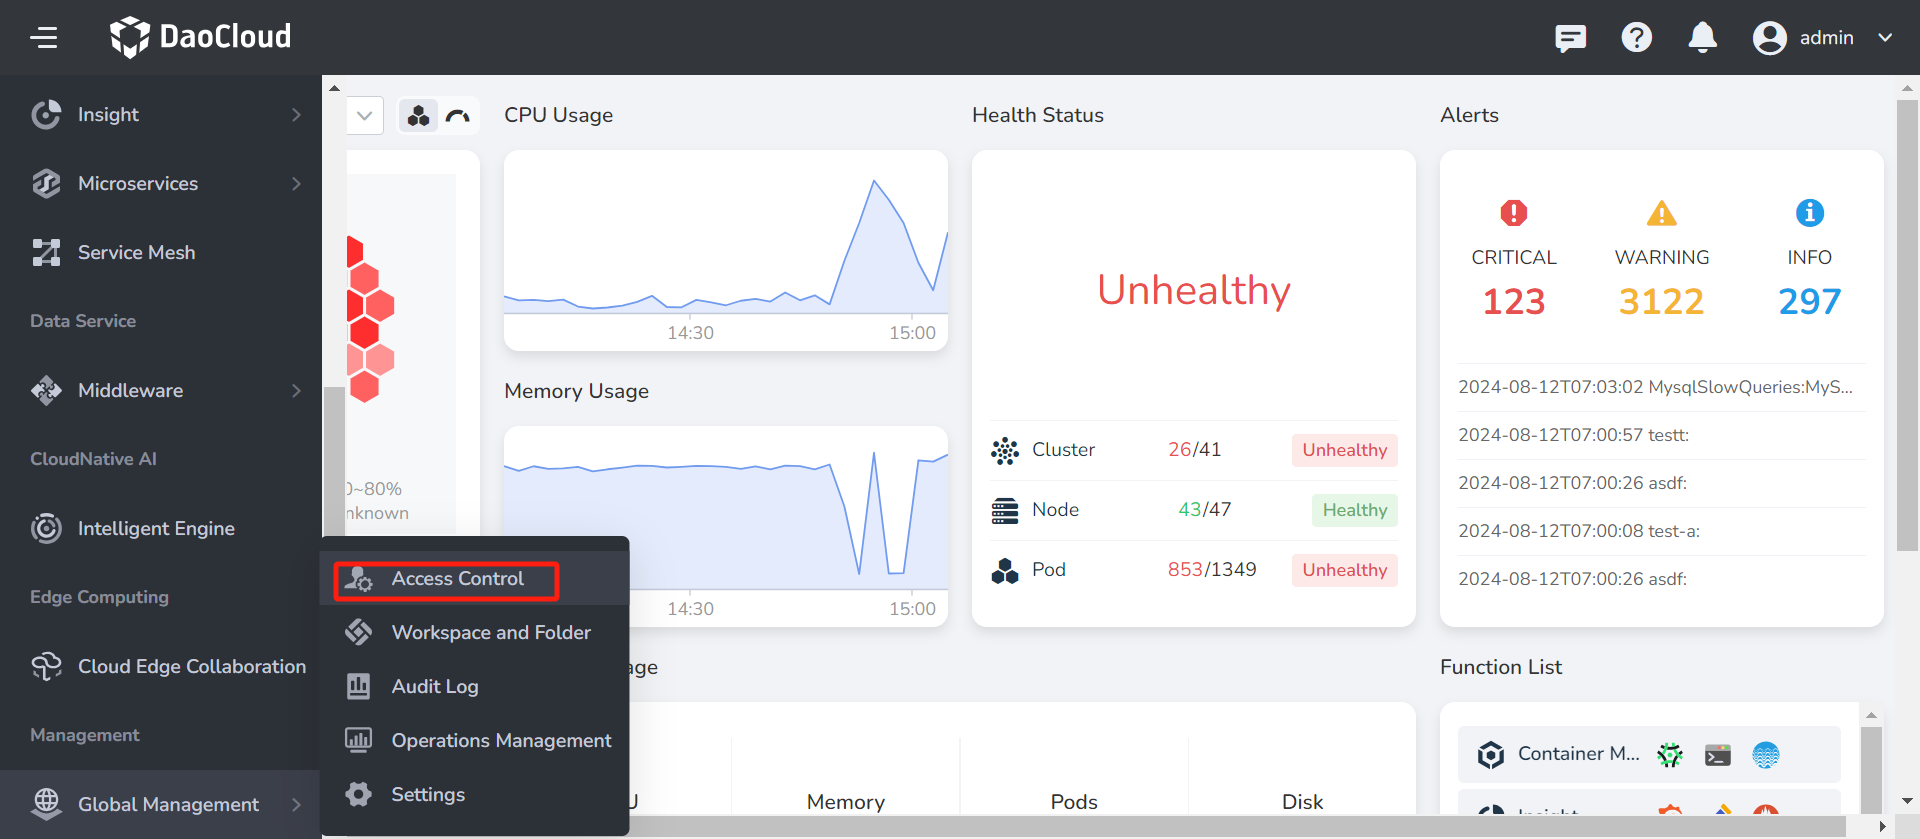Open the cluster selector dropdown arrow
Viewport: 1920px width, 839px height.
(365, 116)
